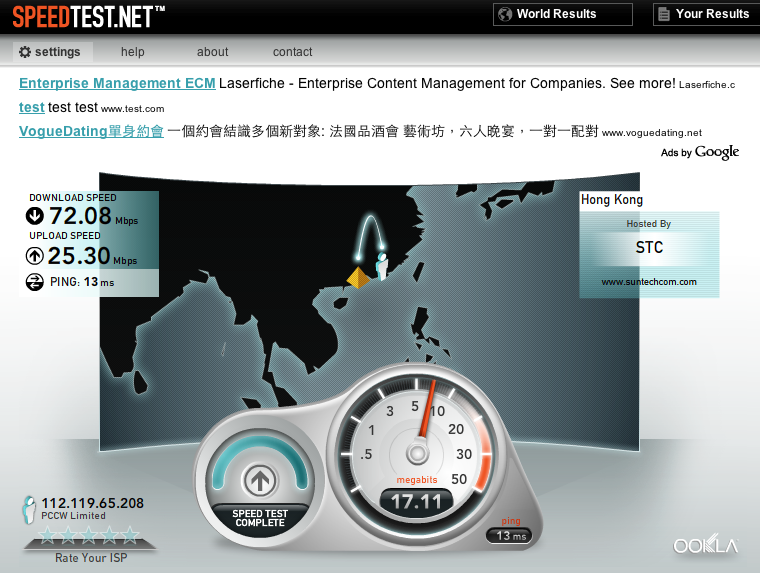This screenshot has width=760, height=573.
Task: Click the download speed arrow icon
Action: pos(34,216)
